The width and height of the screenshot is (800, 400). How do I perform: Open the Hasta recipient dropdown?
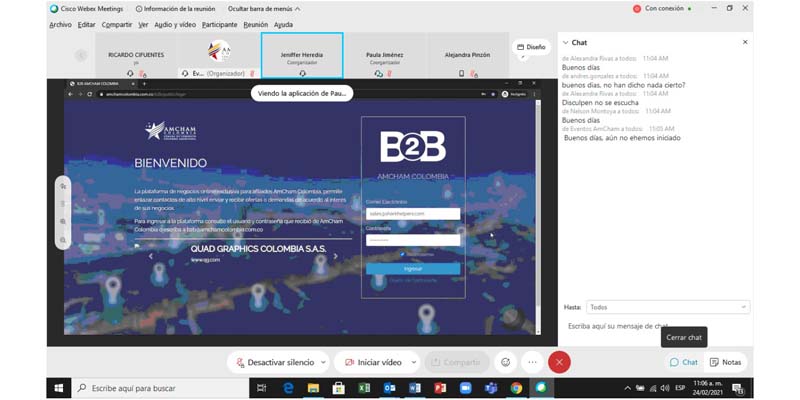click(x=668, y=307)
